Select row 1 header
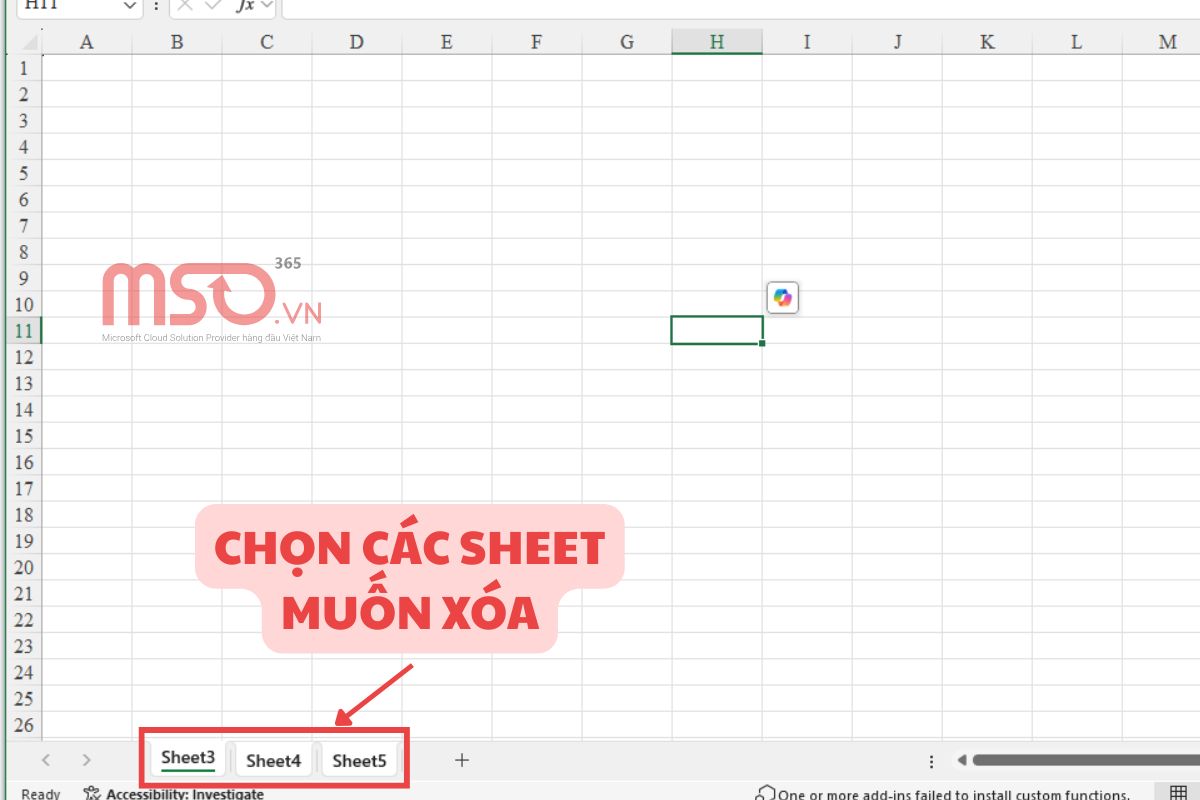 coord(25,68)
